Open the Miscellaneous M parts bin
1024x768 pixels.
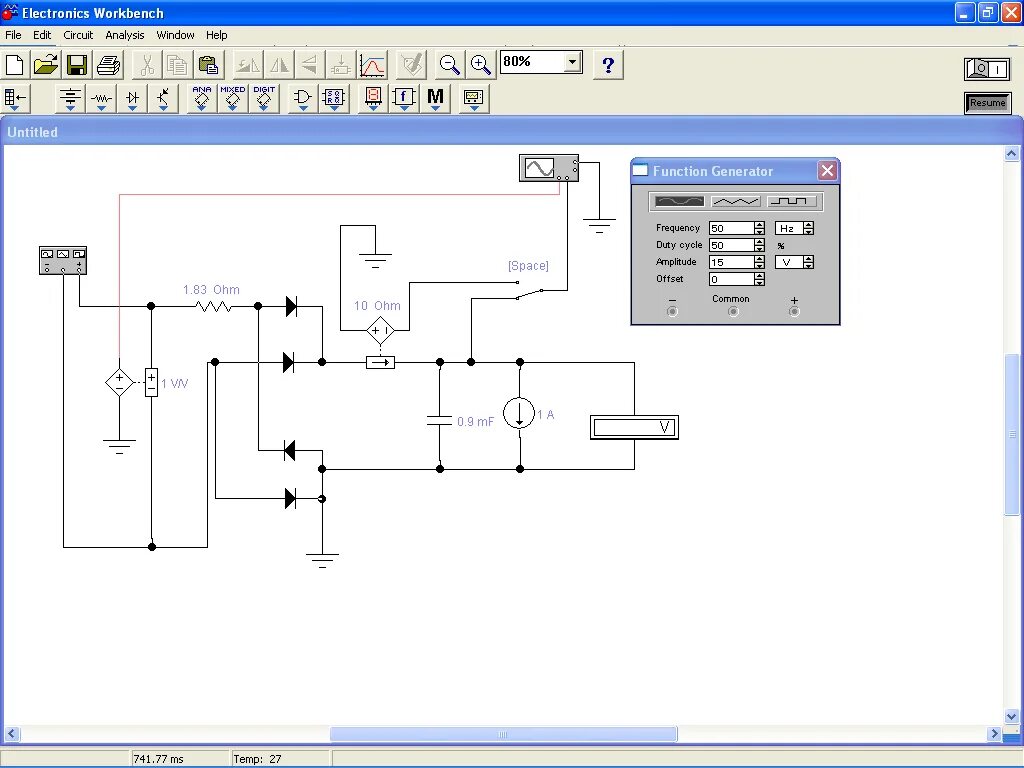pos(435,99)
